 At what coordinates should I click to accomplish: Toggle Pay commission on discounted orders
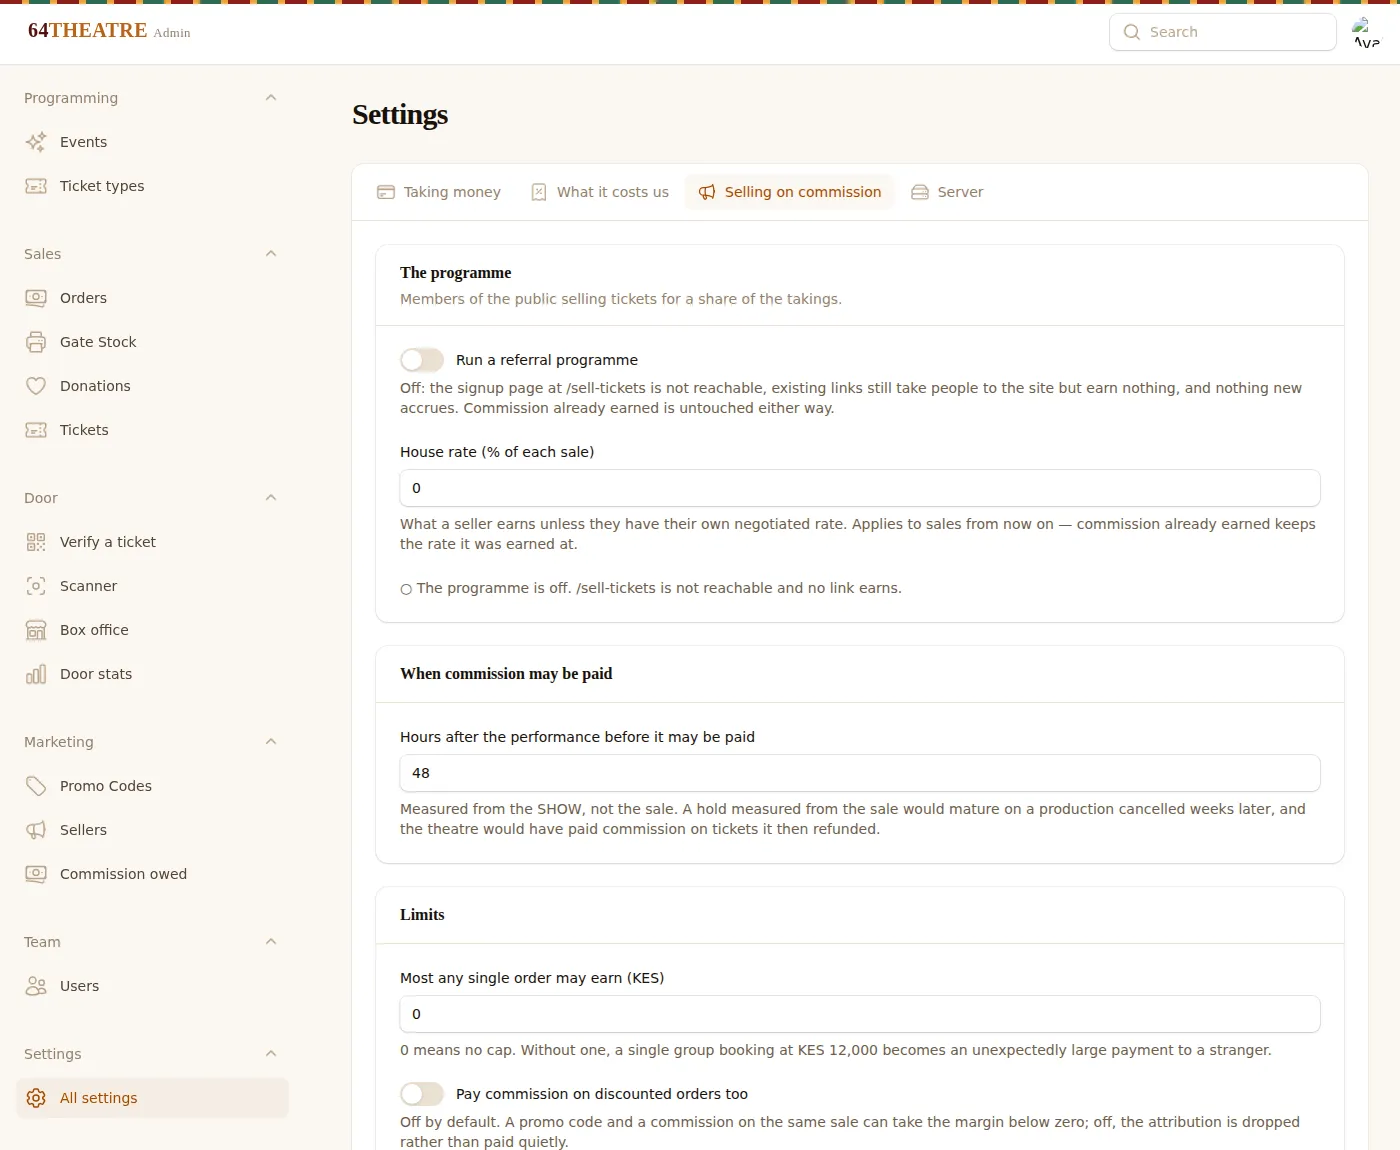pyautogui.click(x=422, y=1094)
